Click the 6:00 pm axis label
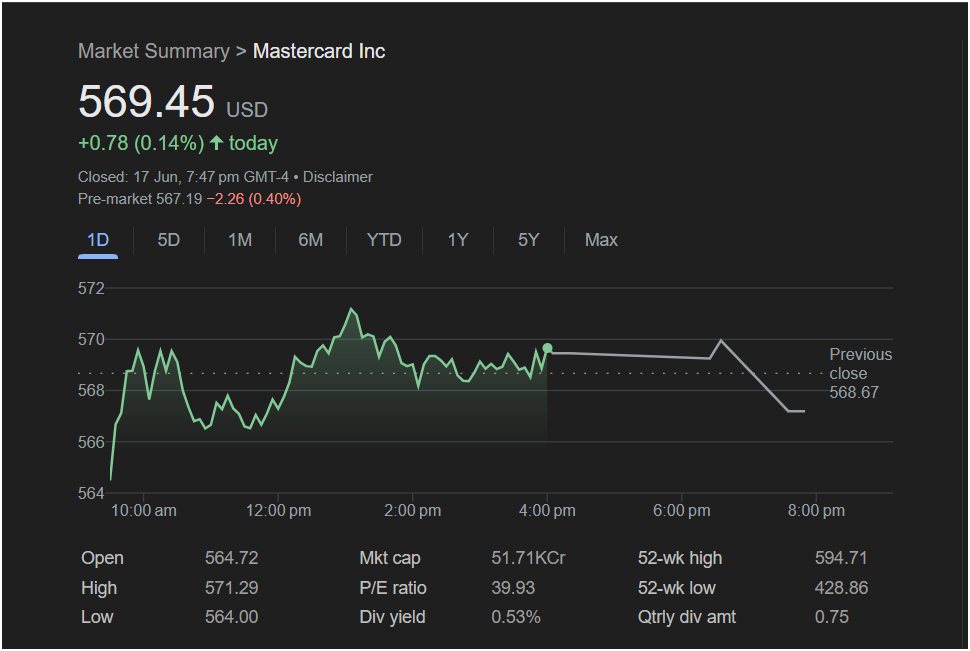970x651 pixels. pyautogui.click(x=682, y=511)
